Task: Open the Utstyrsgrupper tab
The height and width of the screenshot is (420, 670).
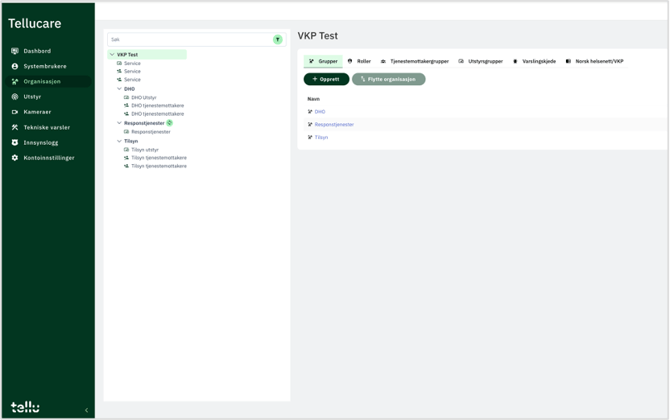Action: click(481, 61)
